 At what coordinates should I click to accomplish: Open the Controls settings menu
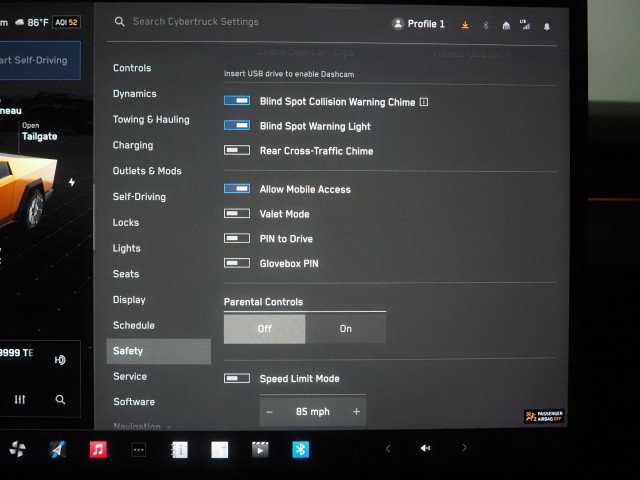(x=132, y=68)
